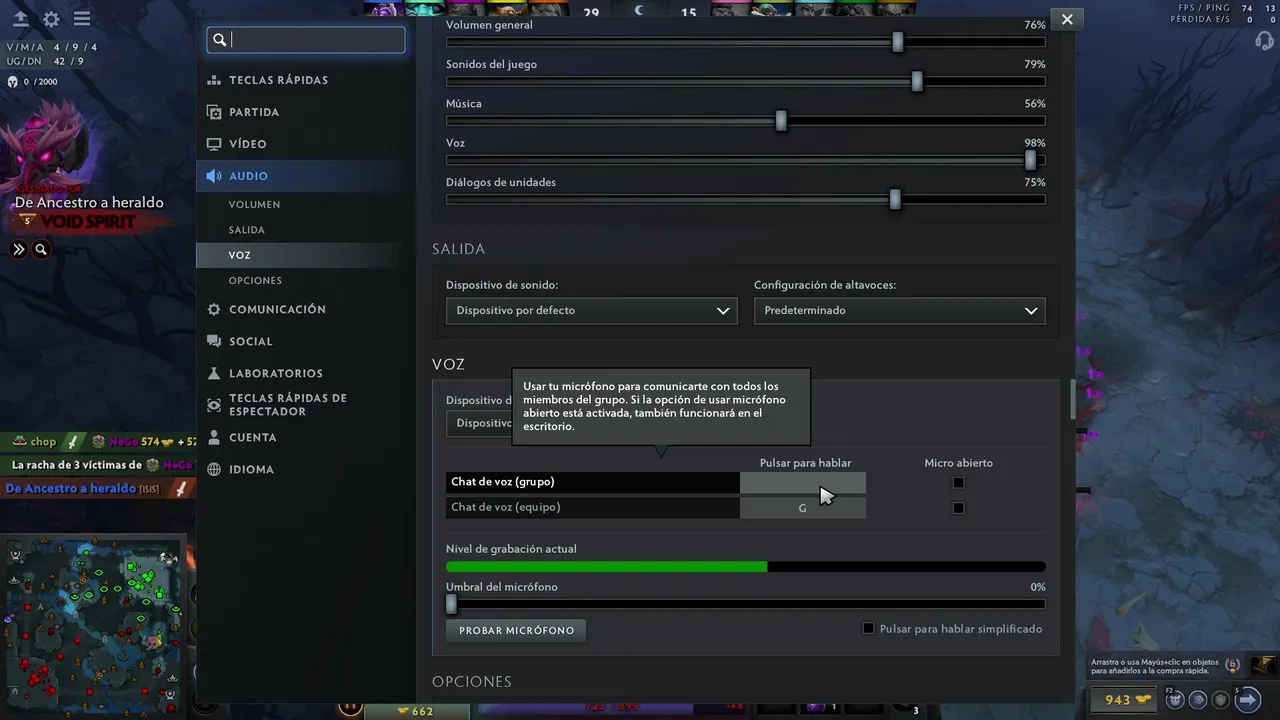Click the settings panel scrollbar
This screenshot has height=720, width=1280.
point(1073,400)
